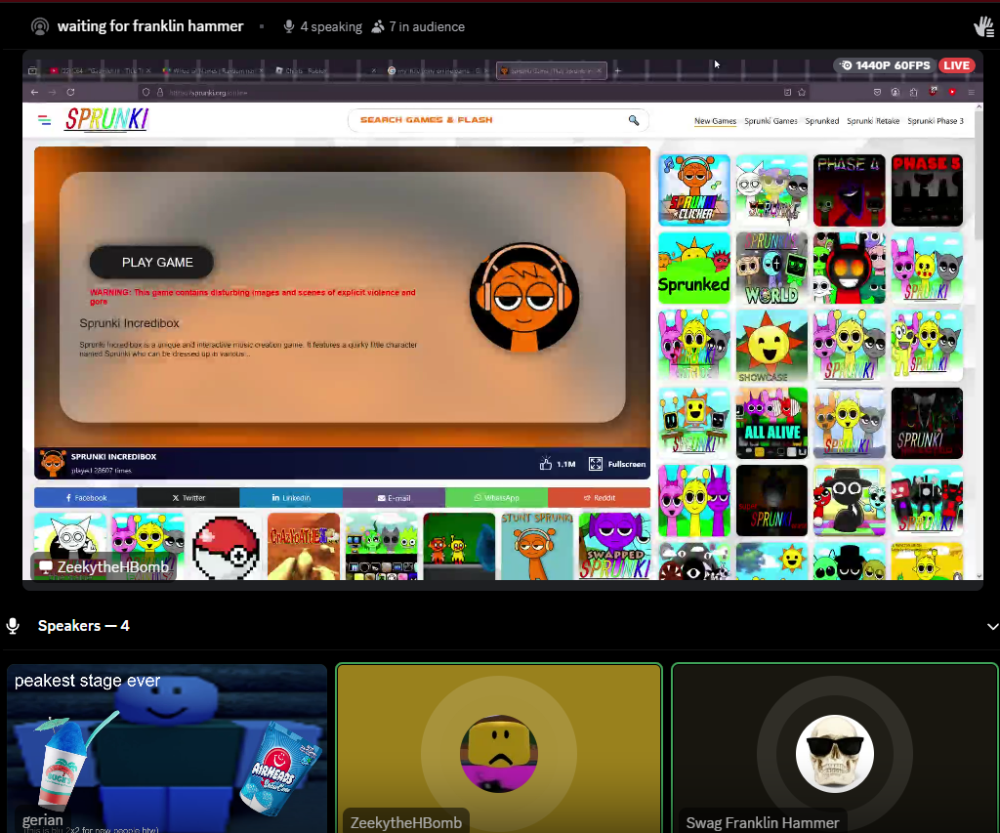1000x833 pixels.
Task: Open the Stunt Sprunki game thumbnail
Action: pyautogui.click(x=537, y=547)
